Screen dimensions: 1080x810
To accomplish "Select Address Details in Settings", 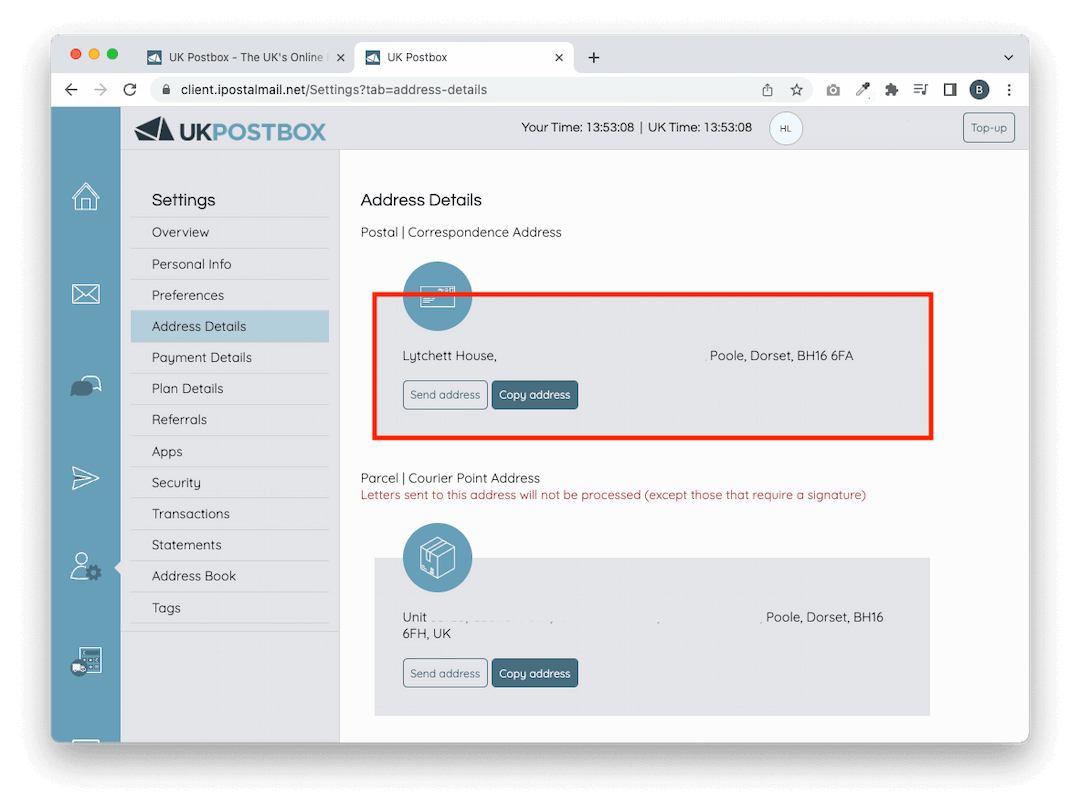I will coord(229,326).
